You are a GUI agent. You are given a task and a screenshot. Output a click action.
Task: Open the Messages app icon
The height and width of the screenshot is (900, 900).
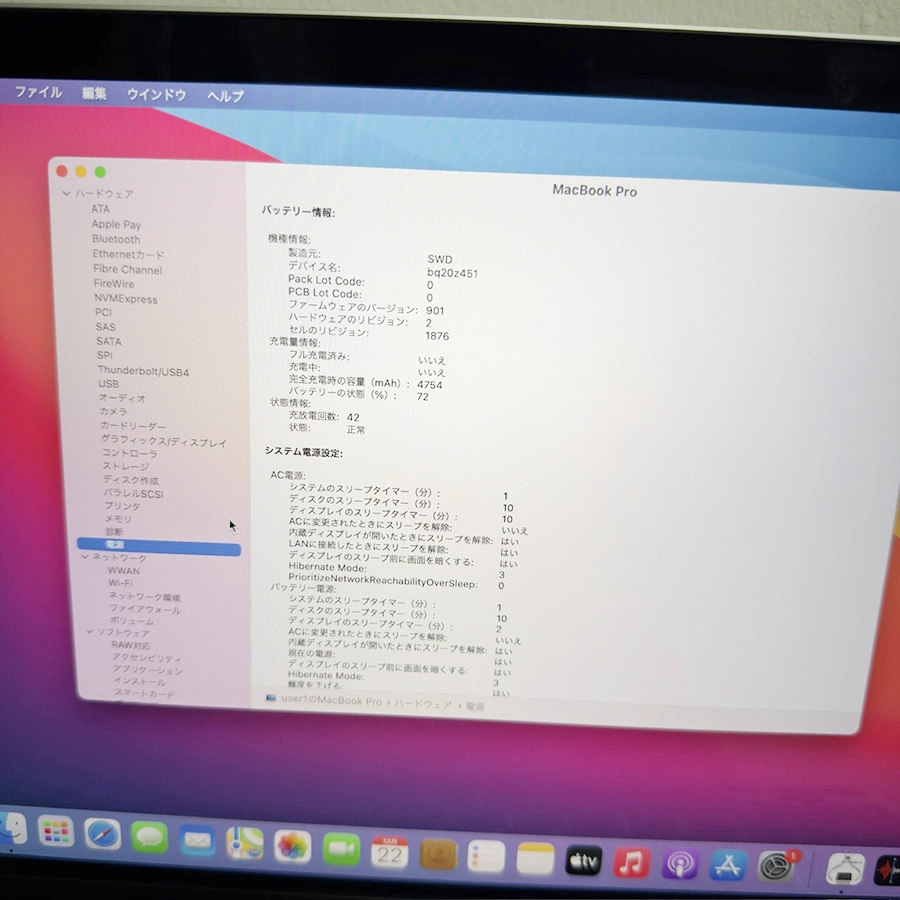tap(150, 836)
